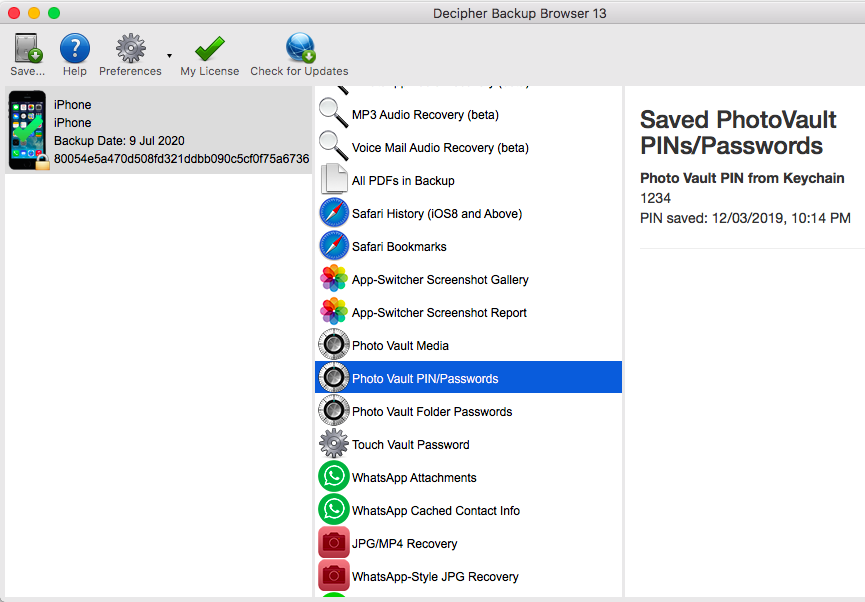
Task: Select Safari History (iOS8 and Above)
Action: 468,214
